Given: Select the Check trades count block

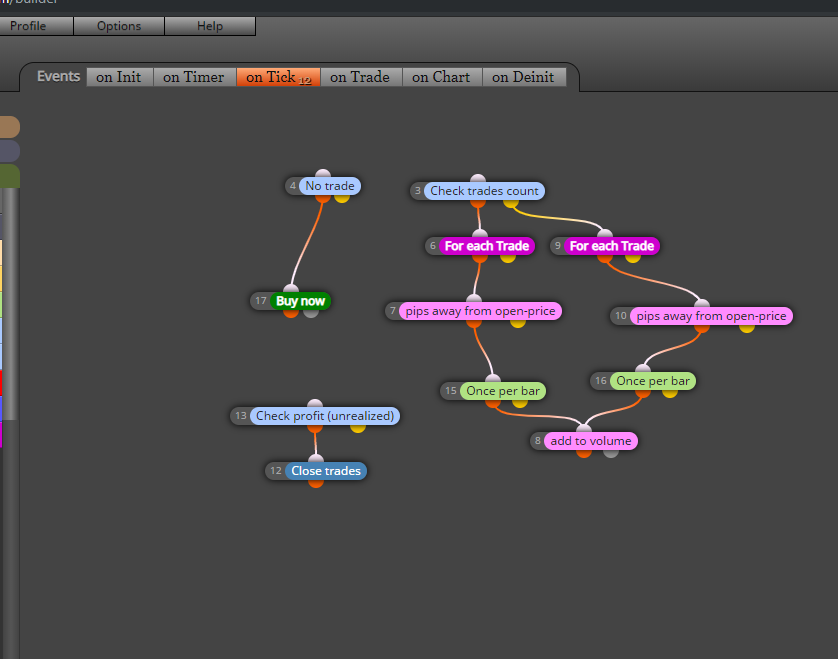Looking at the screenshot, I should 484,191.
